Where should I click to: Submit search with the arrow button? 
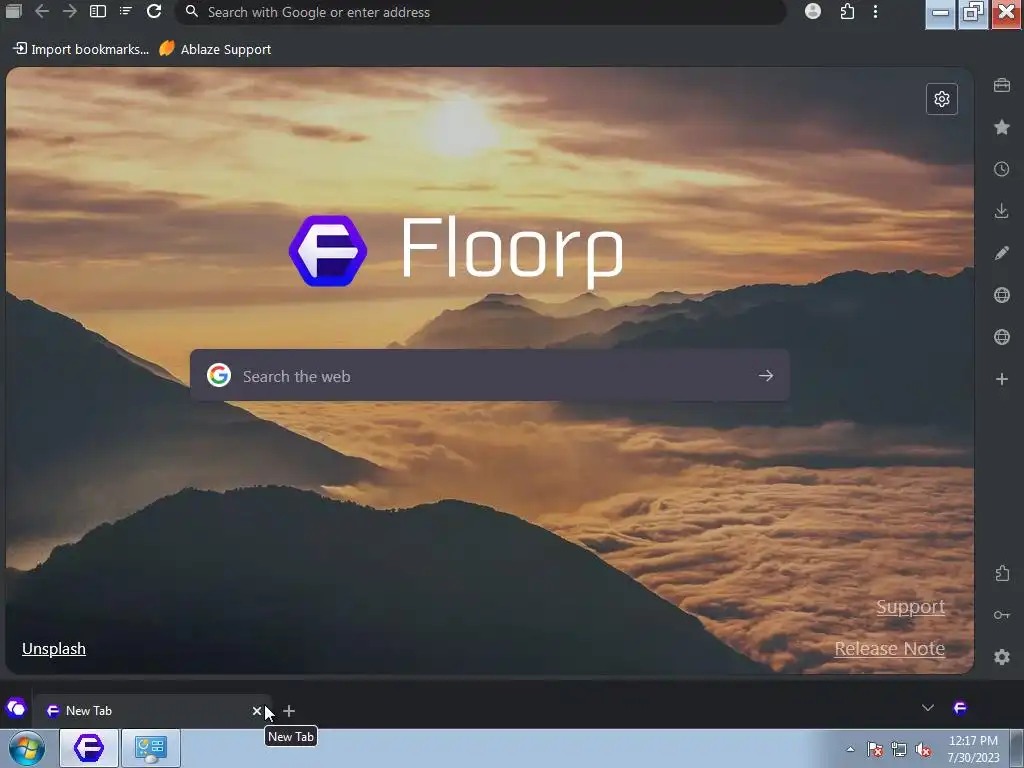pos(765,376)
